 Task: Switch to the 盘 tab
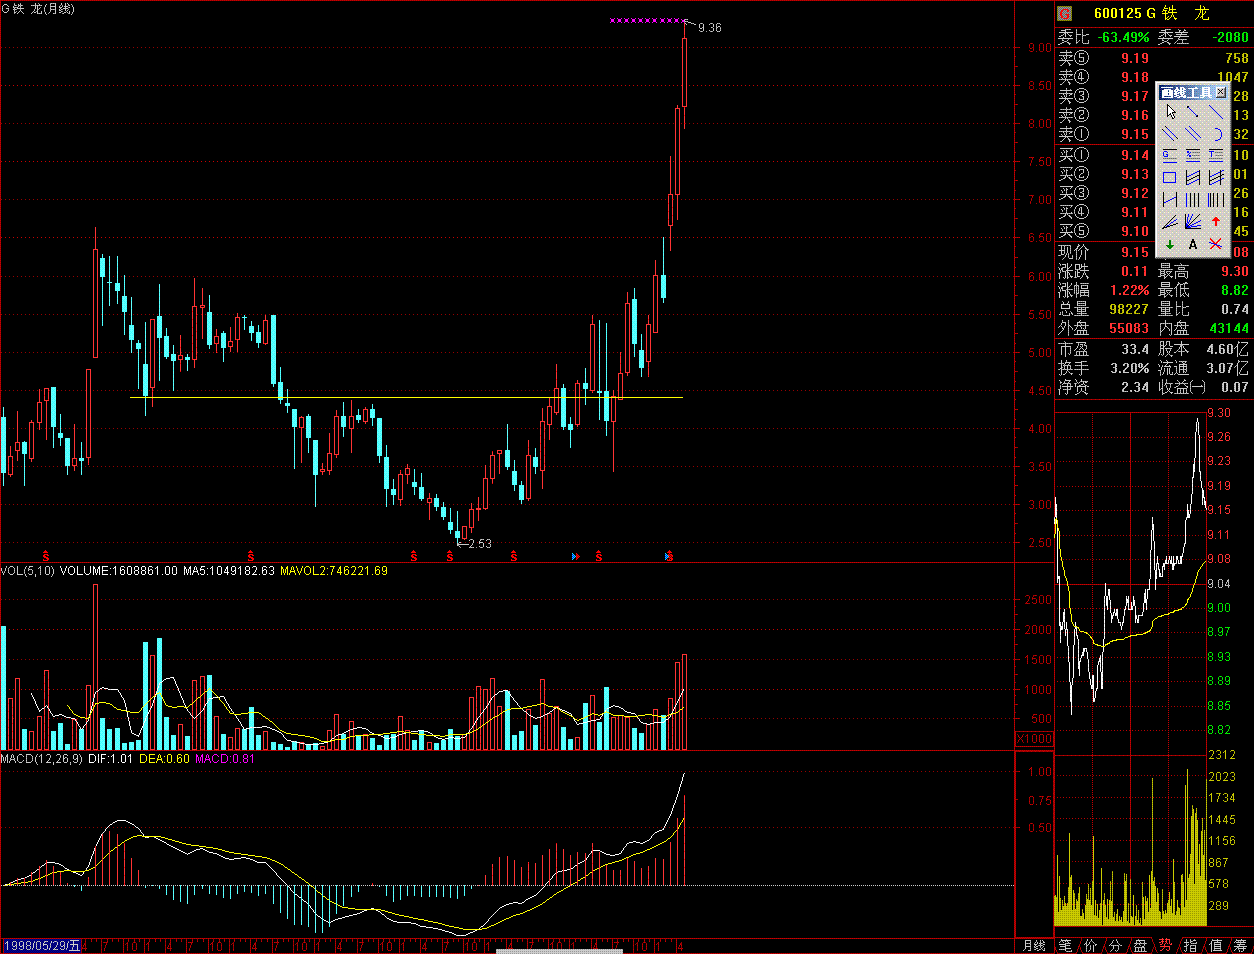1140,945
